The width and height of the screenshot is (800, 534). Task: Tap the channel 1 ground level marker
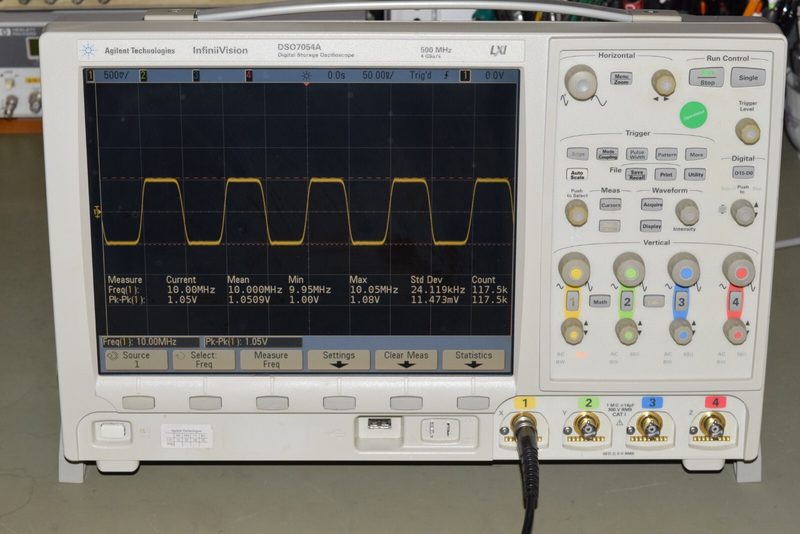coord(97,211)
